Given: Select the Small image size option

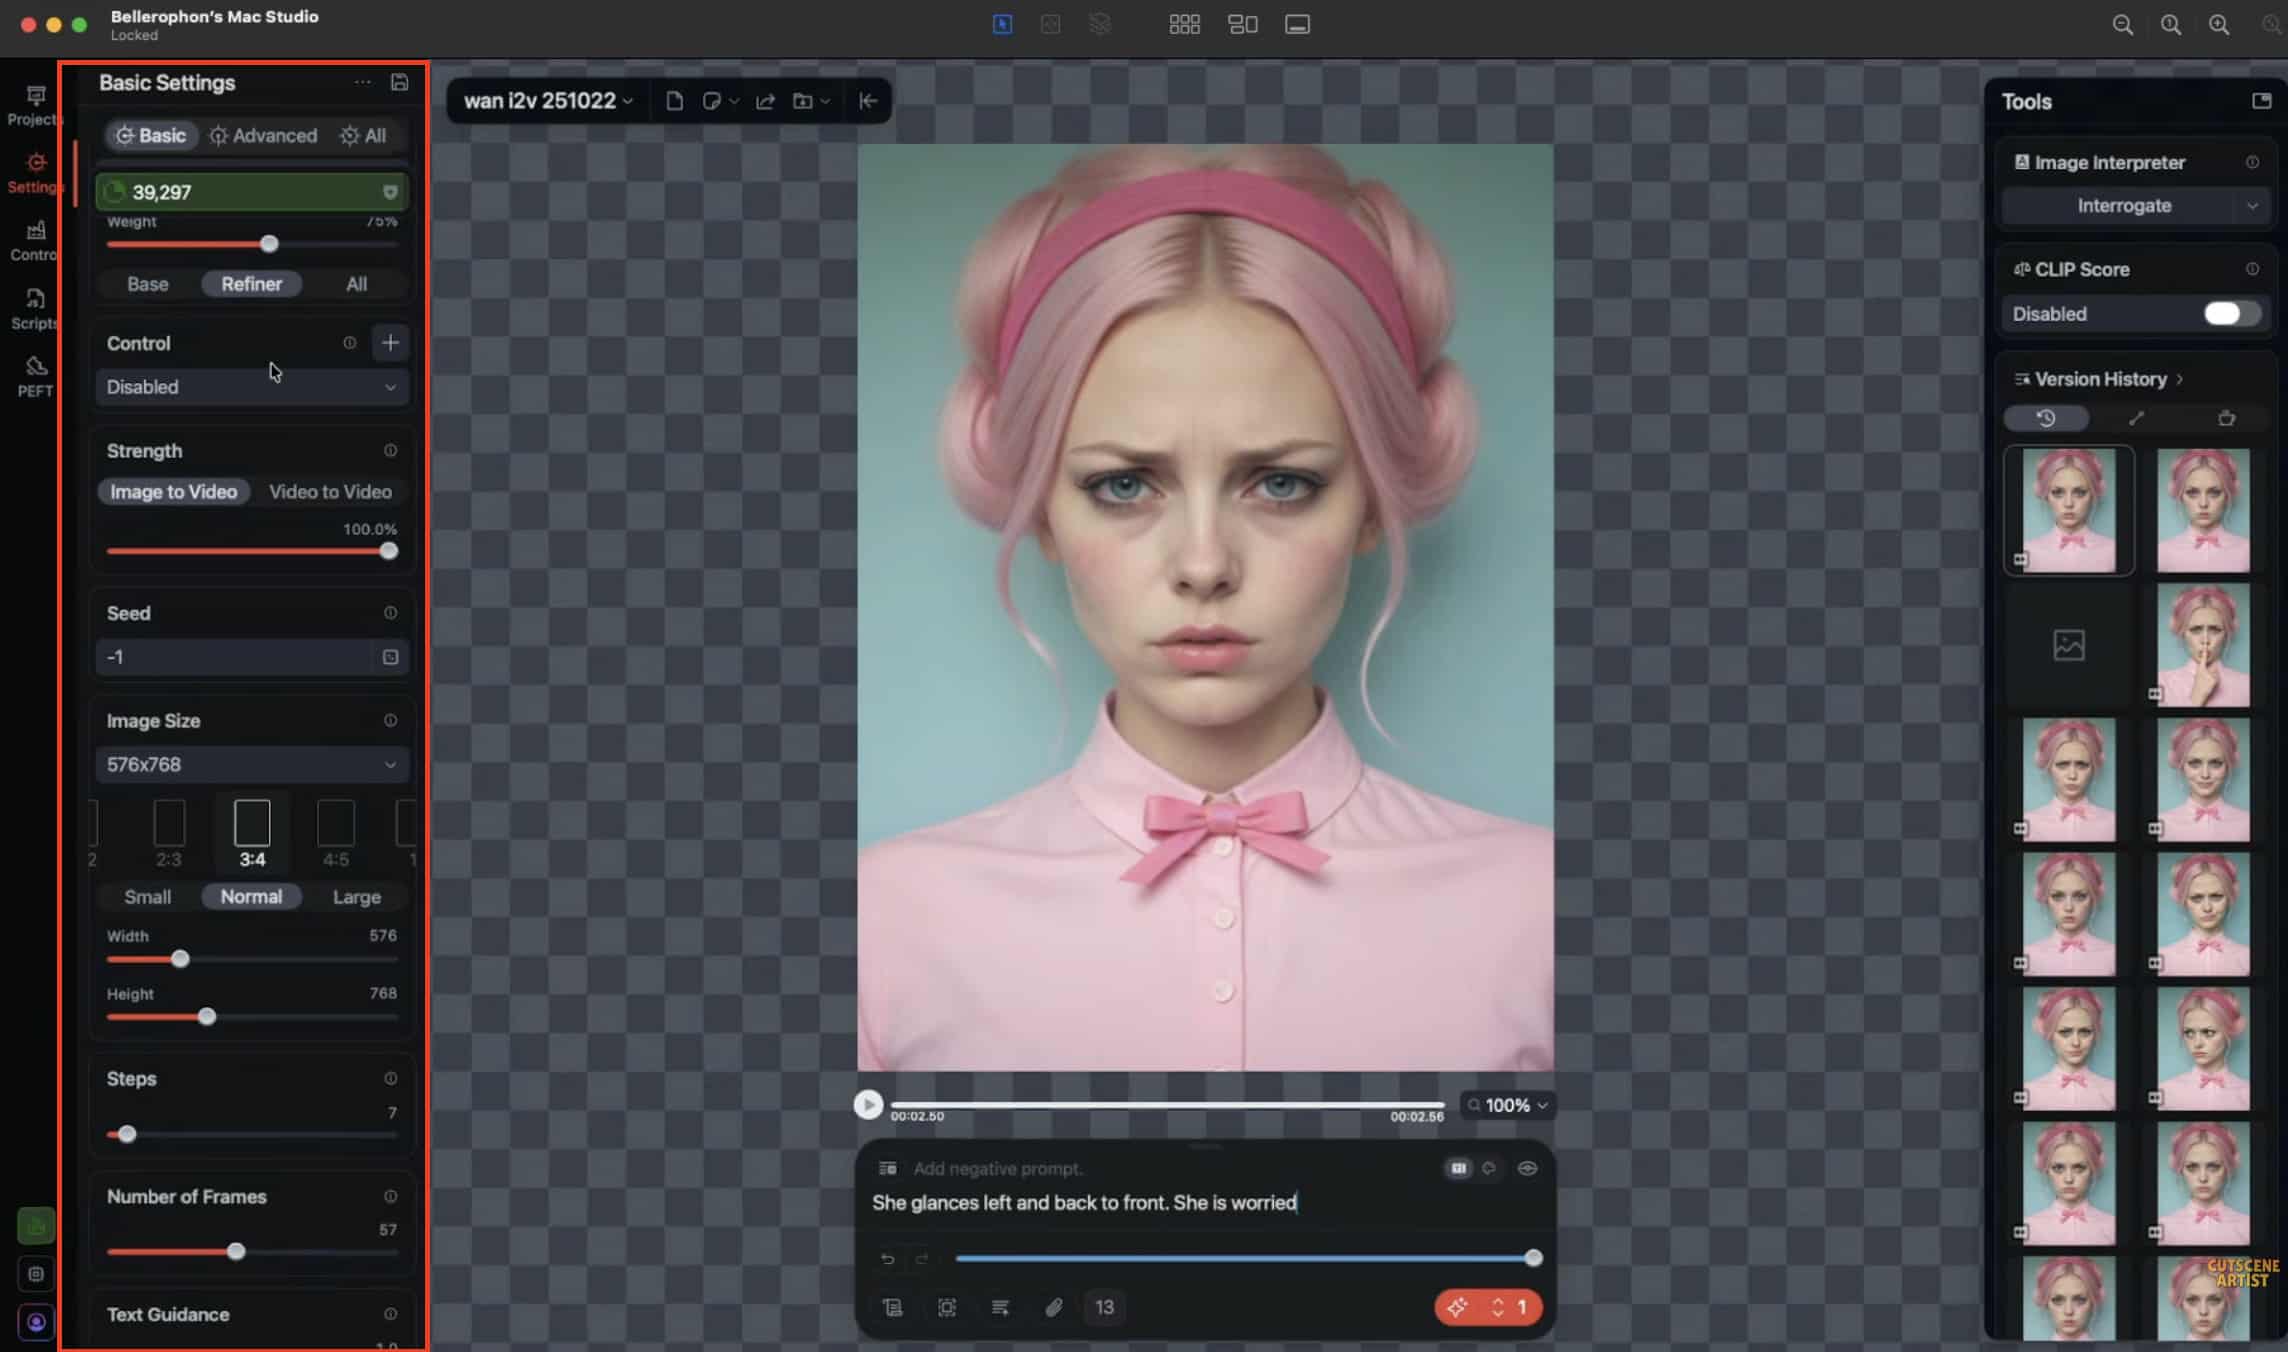Looking at the screenshot, I should click(148, 897).
